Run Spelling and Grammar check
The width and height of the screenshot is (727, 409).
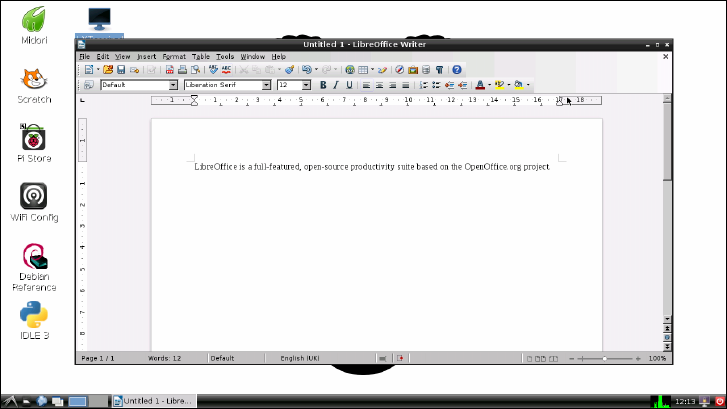pyautogui.click(x=213, y=70)
